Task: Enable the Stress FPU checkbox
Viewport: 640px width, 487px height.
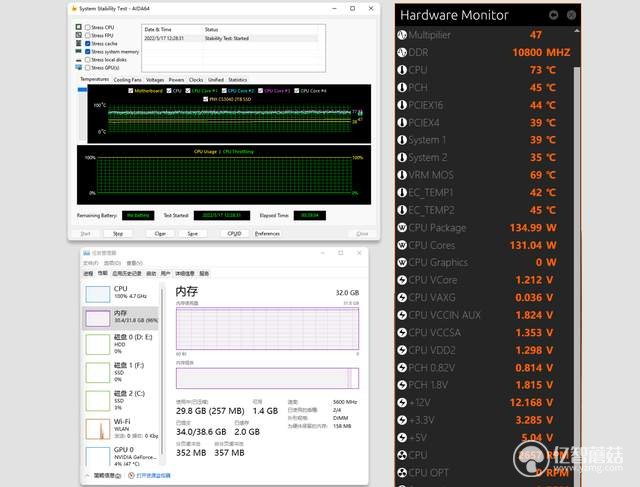Action: tap(87, 36)
